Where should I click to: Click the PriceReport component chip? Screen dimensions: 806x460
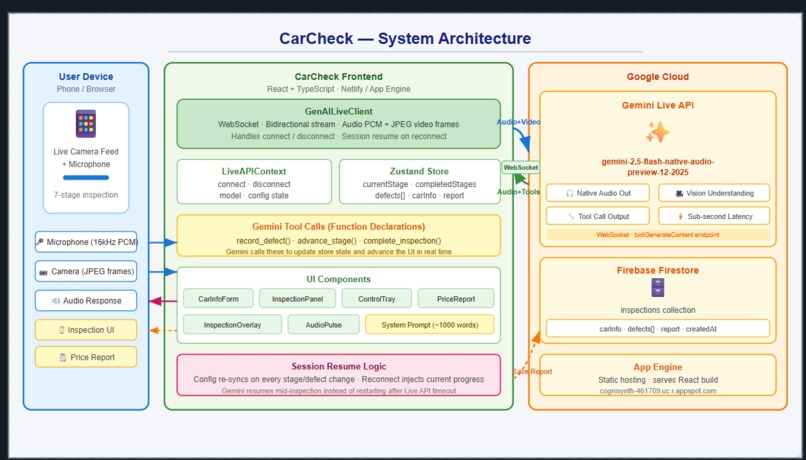[x=456, y=299]
